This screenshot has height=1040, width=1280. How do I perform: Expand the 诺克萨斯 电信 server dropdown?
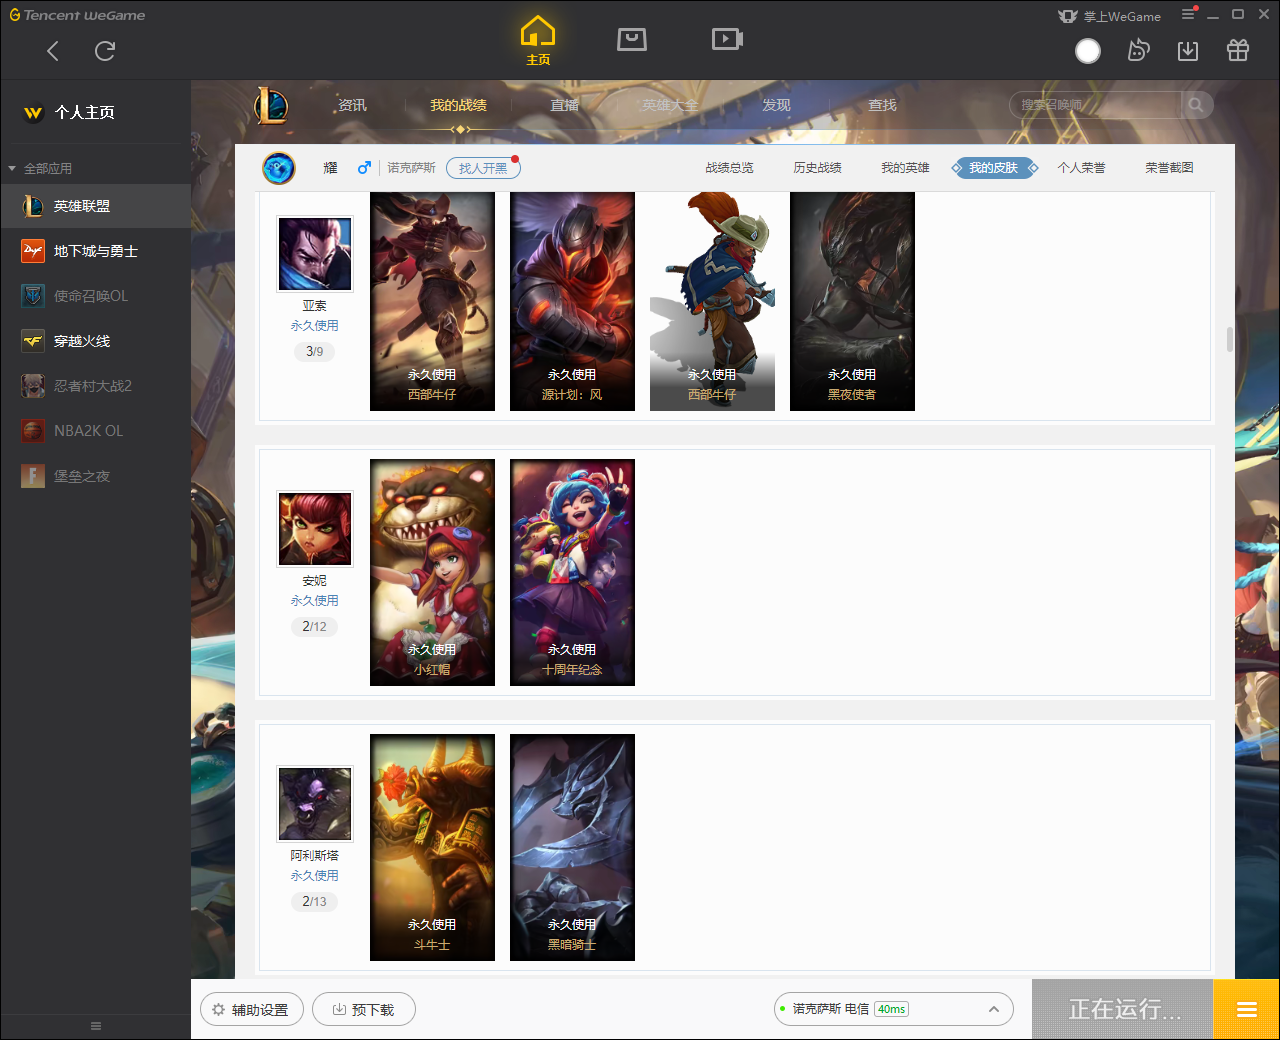coord(893,1009)
